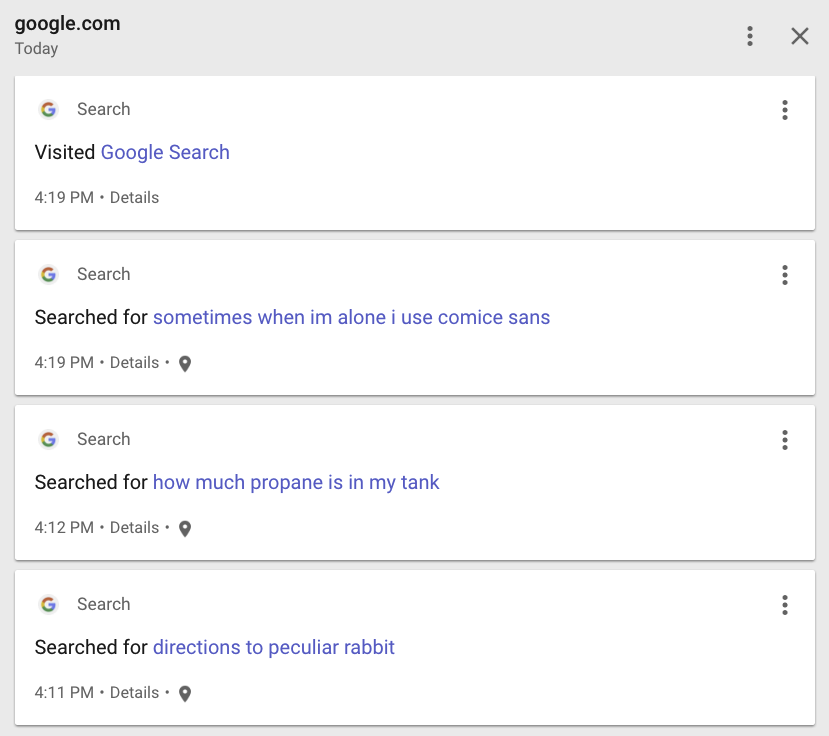
Task: Open the directions to peculiar rabbit link
Action: click(273, 647)
